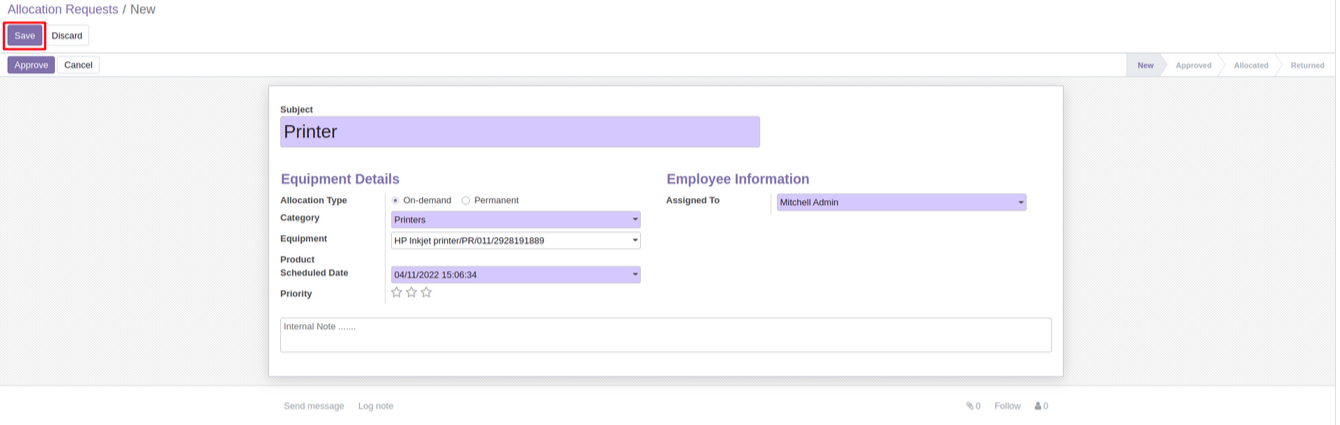Select Permanent allocation type

(x=466, y=201)
